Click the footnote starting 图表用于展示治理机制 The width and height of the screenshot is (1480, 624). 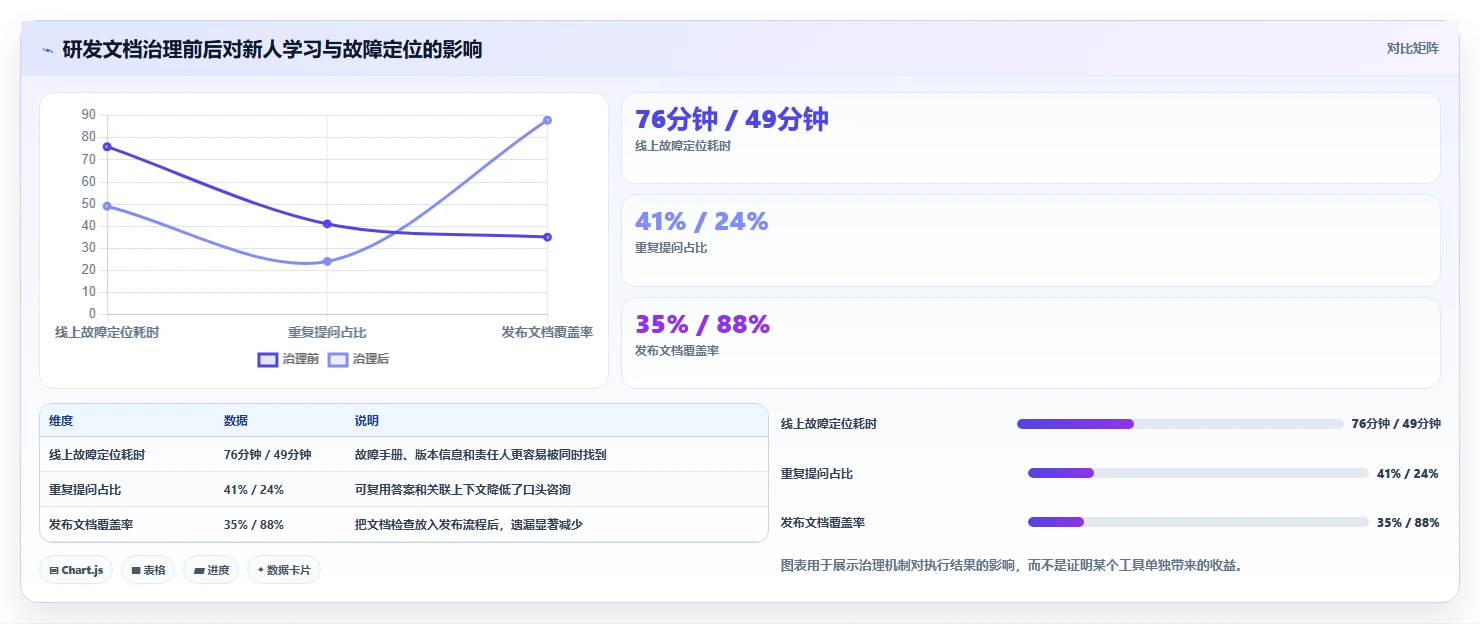click(1011, 565)
